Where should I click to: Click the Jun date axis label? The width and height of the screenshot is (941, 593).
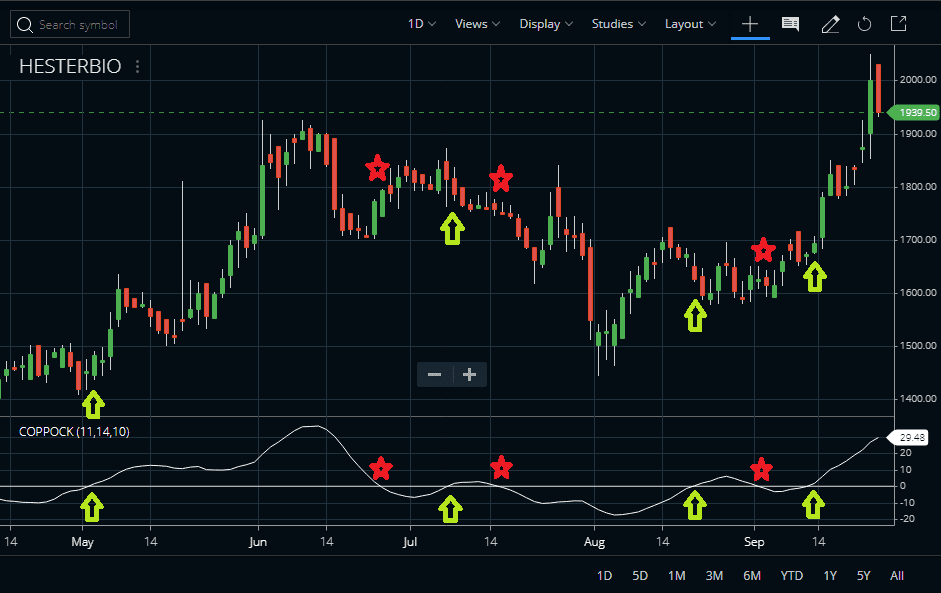257,542
